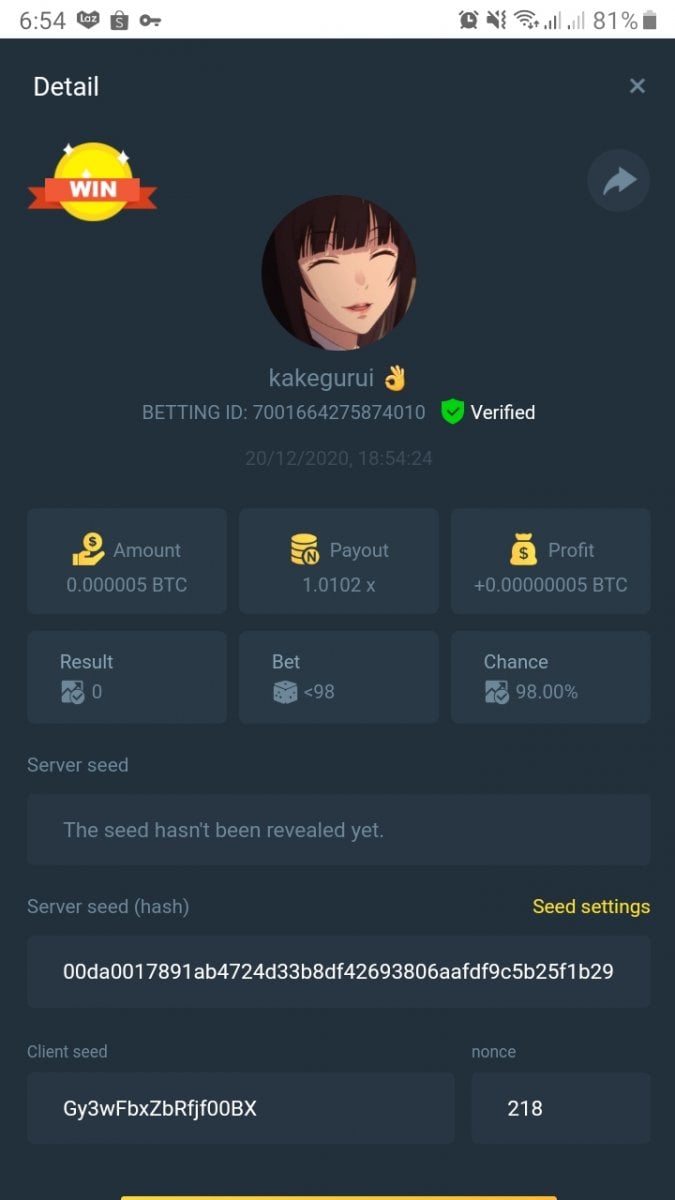Viewport: 675px width, 1200px height.
Task: Tap the Chance percentage icon
Action: click(497, 692)
